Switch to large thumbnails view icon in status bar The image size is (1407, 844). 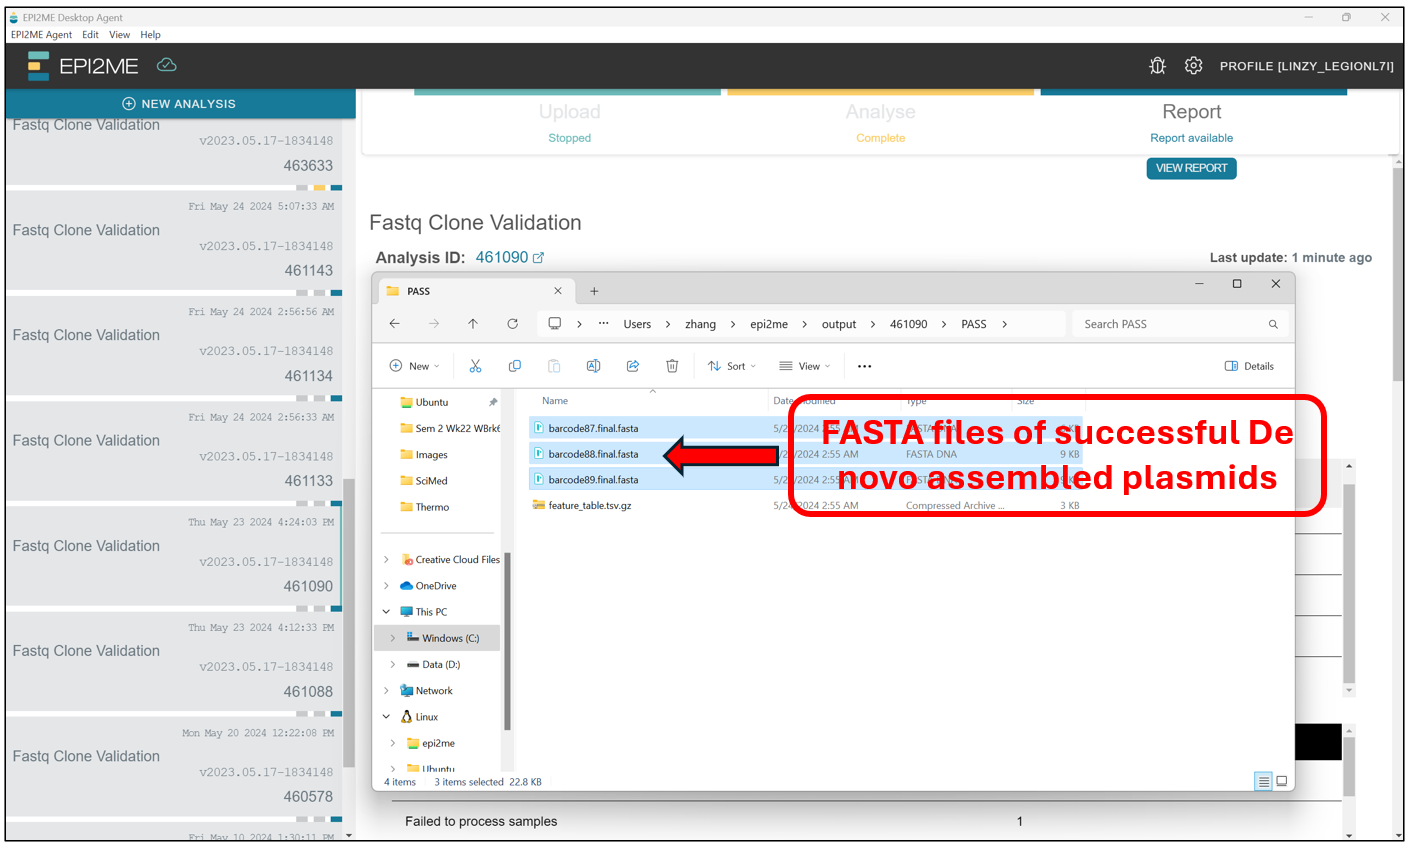click(x=1282, y=781)
